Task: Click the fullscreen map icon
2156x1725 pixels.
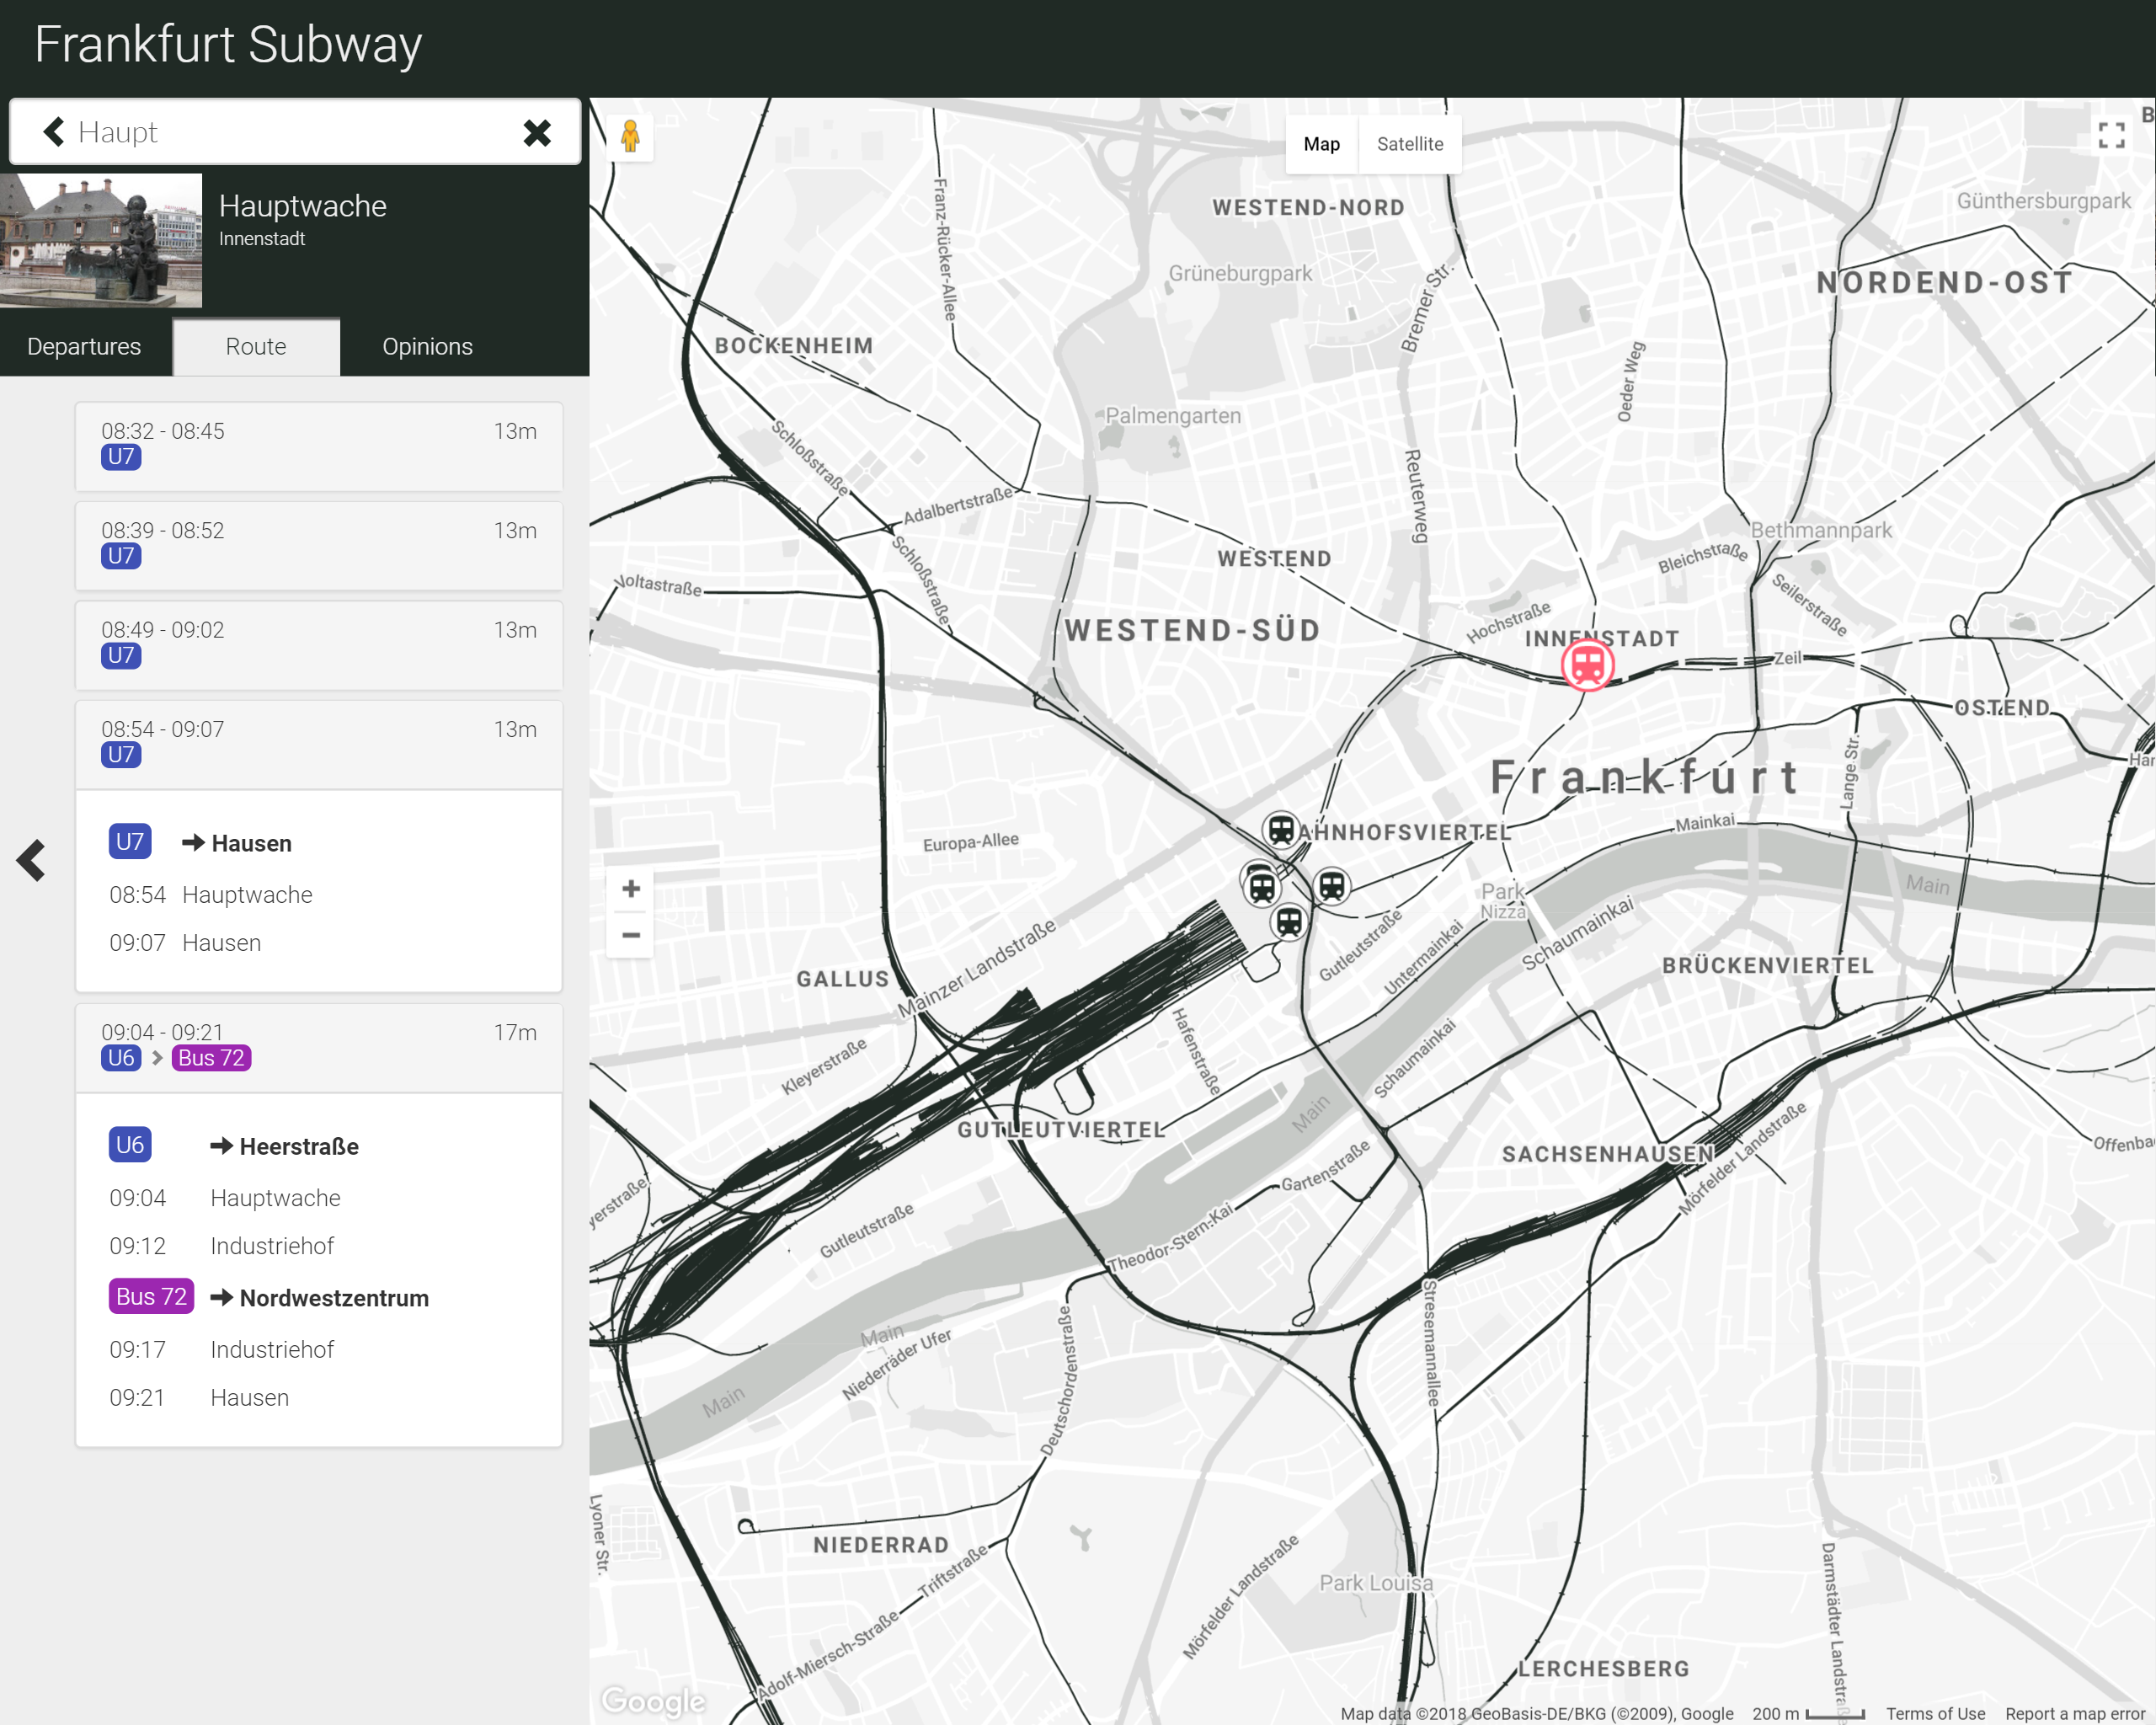Action: click(x=2113, y=135)
